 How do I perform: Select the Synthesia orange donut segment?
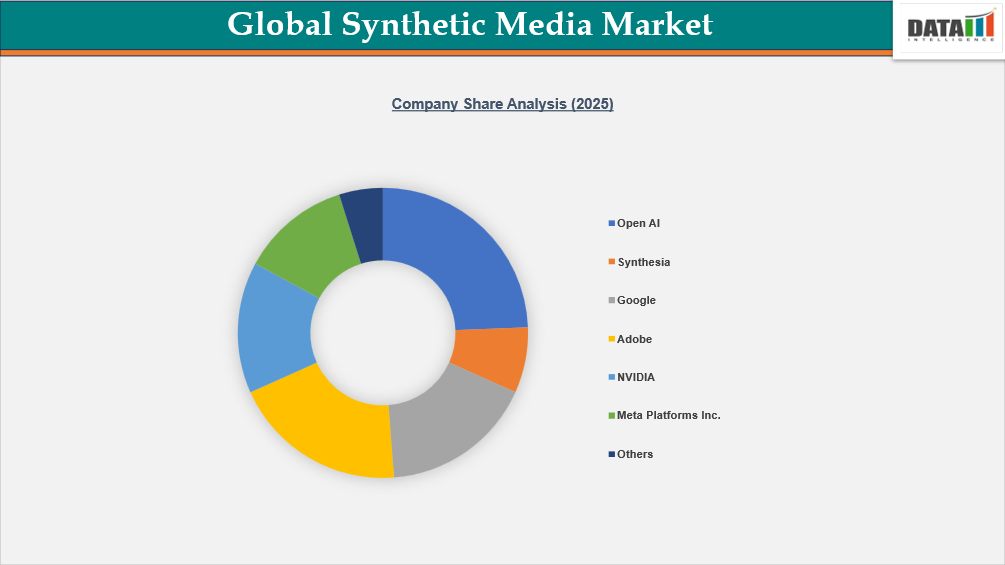tap(492, 356)
